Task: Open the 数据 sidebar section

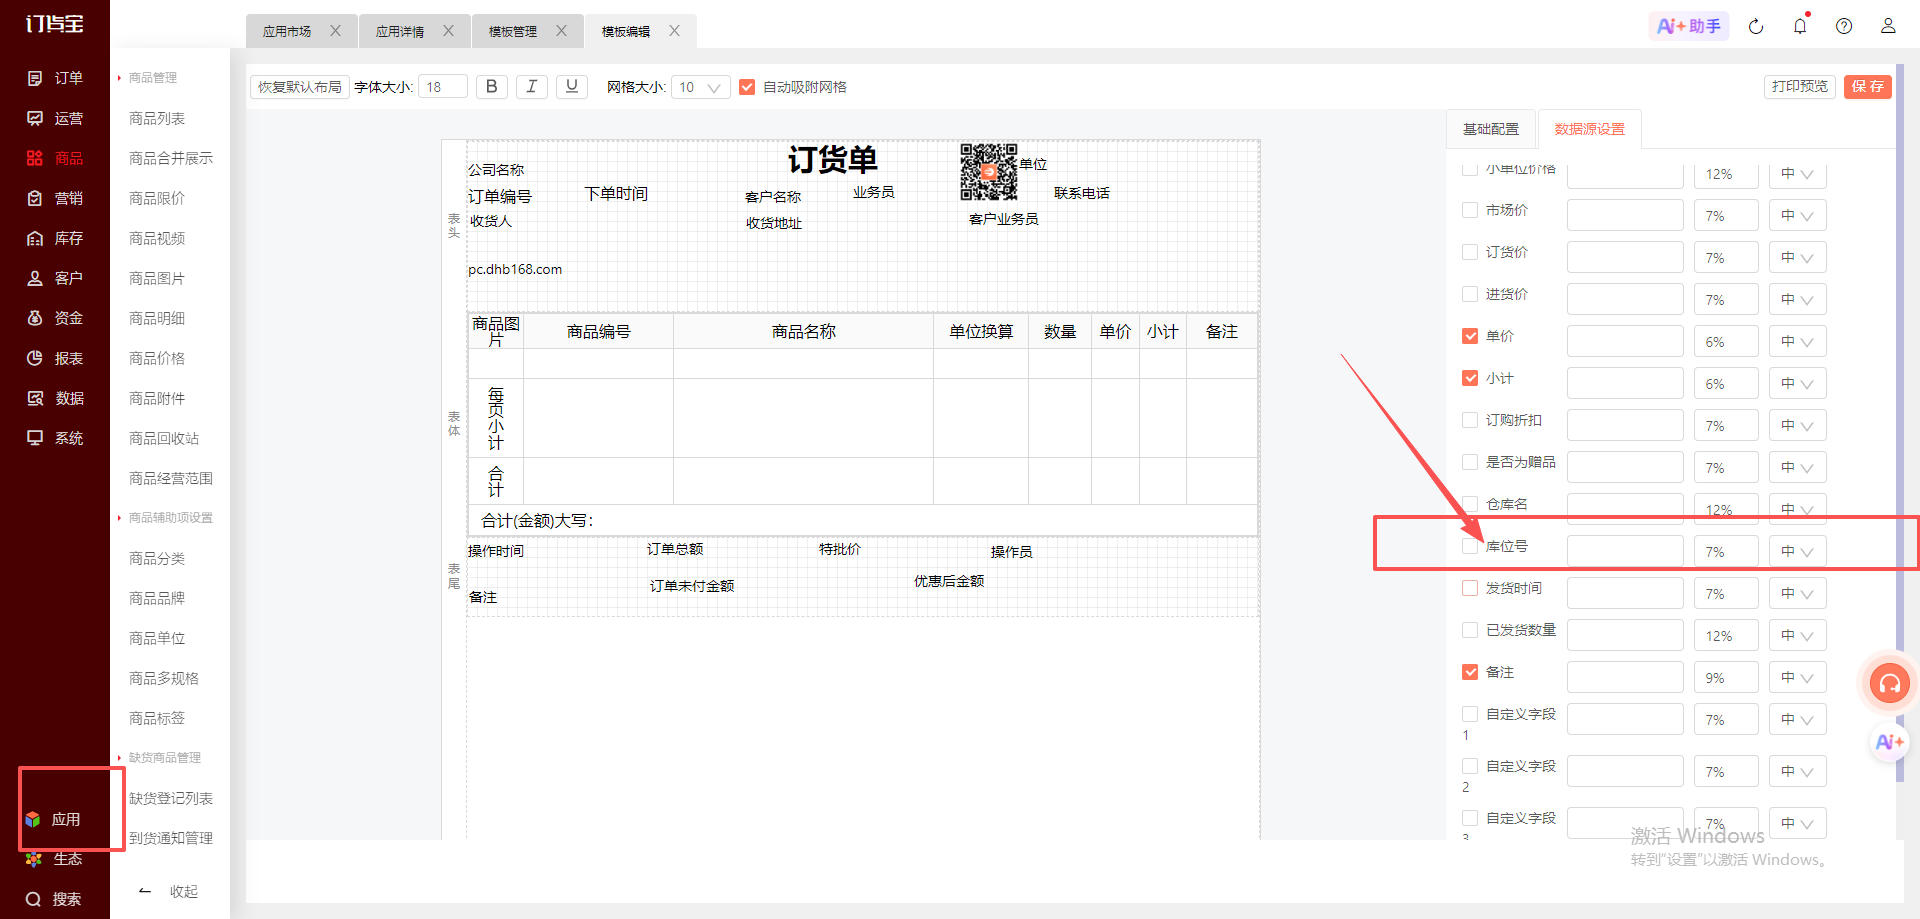Action: [x=55, y=398]
